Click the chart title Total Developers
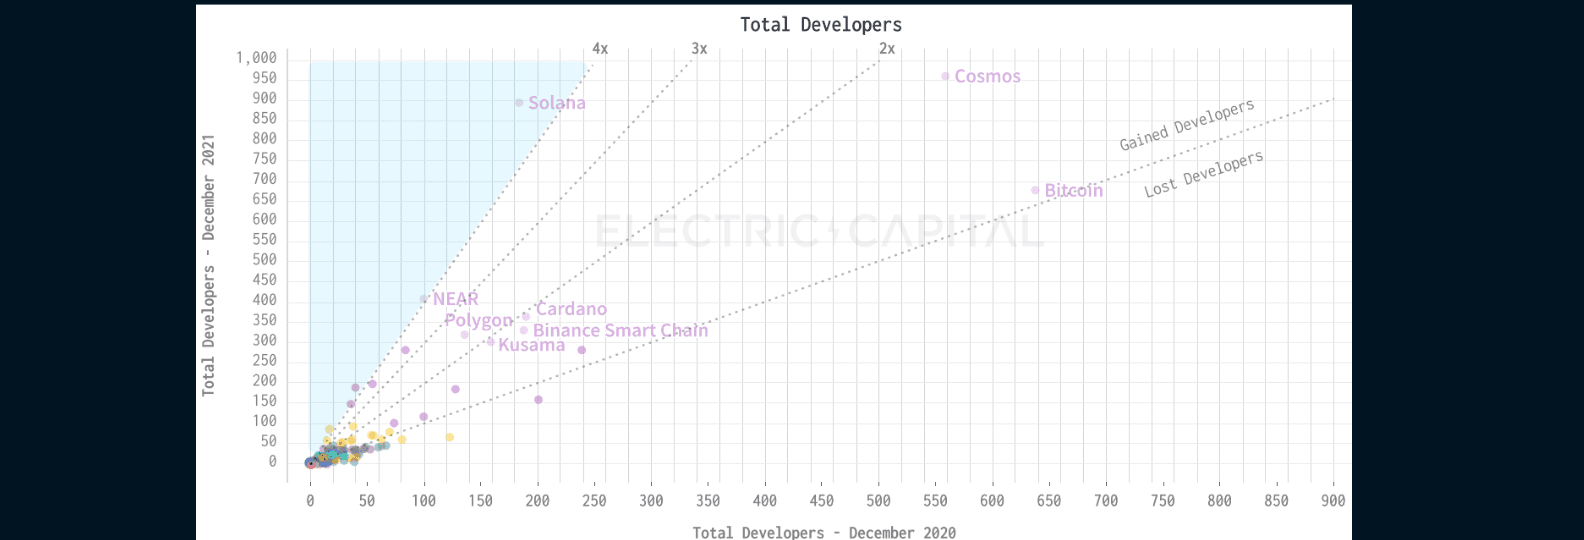 tap(820, 25)
